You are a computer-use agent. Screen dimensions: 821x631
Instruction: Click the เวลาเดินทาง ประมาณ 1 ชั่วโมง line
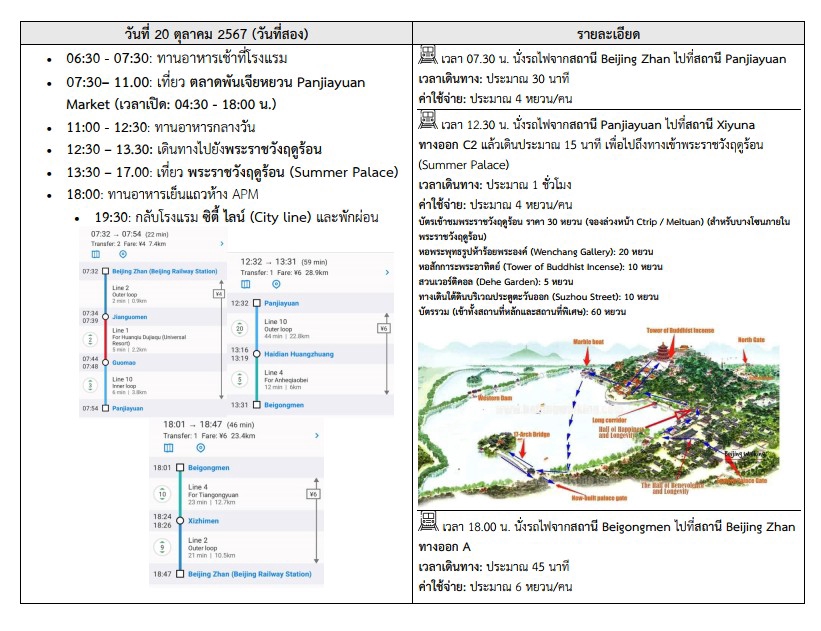click(x=495, y=185)
